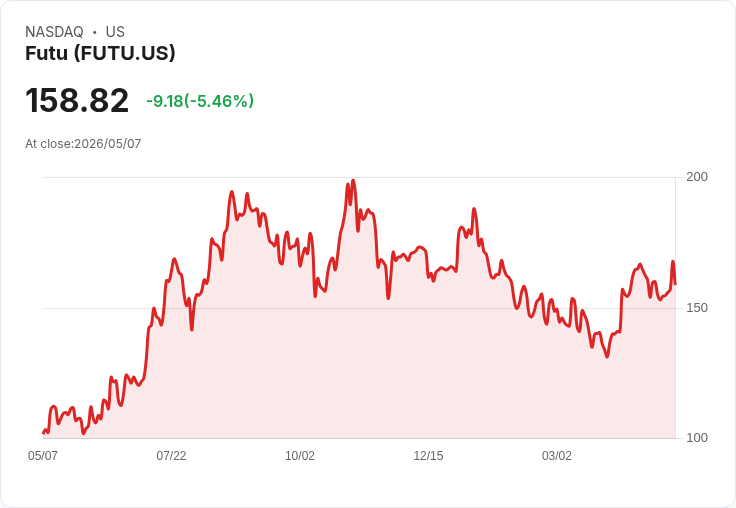
Task: Select the US market label
Action: point(115,32)
